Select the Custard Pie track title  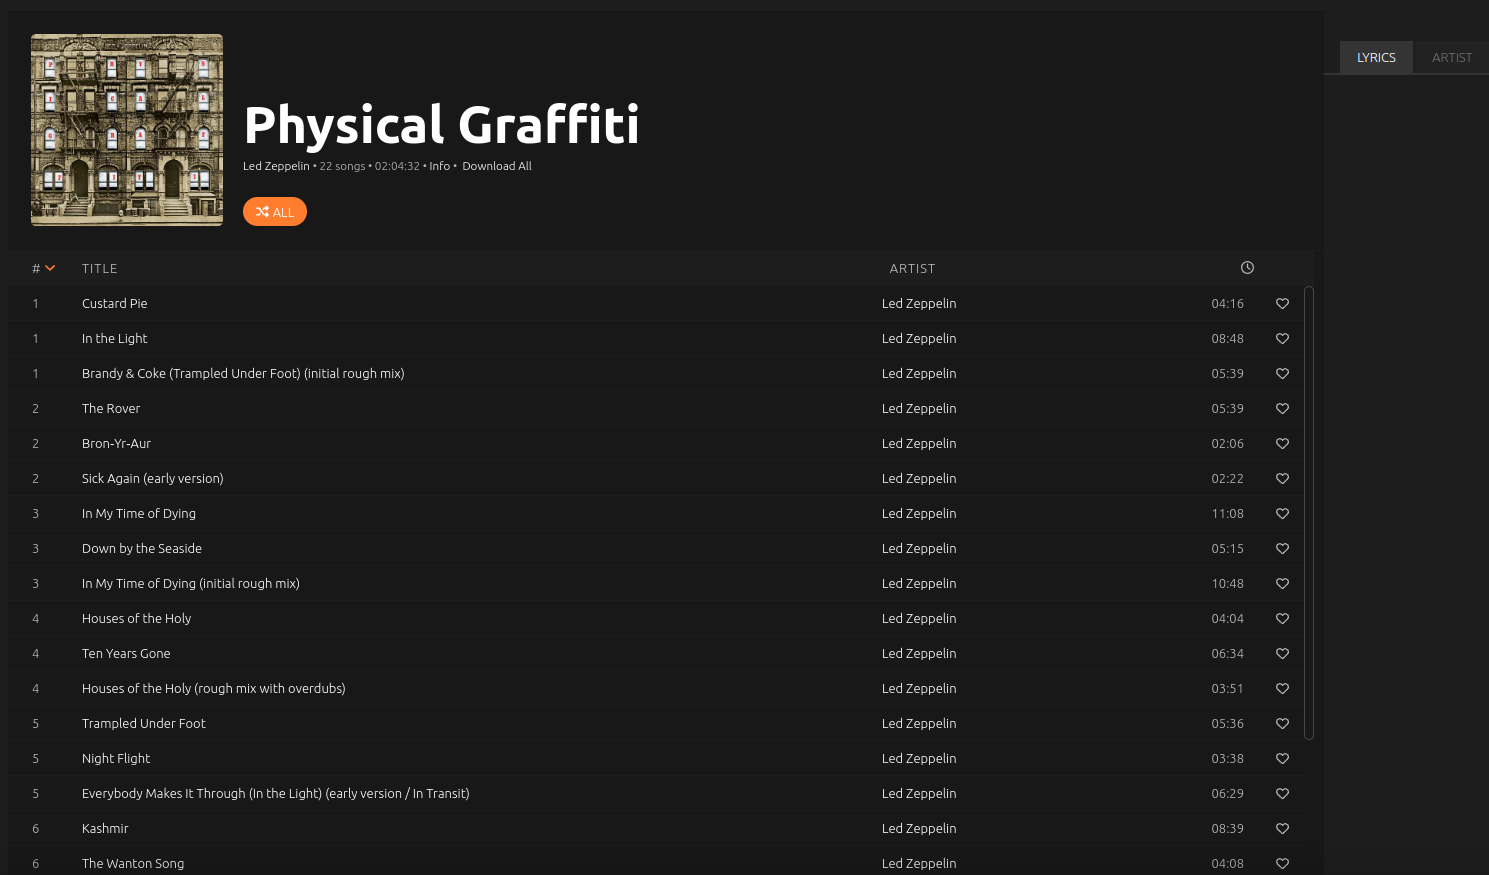[x=115, y=304]
